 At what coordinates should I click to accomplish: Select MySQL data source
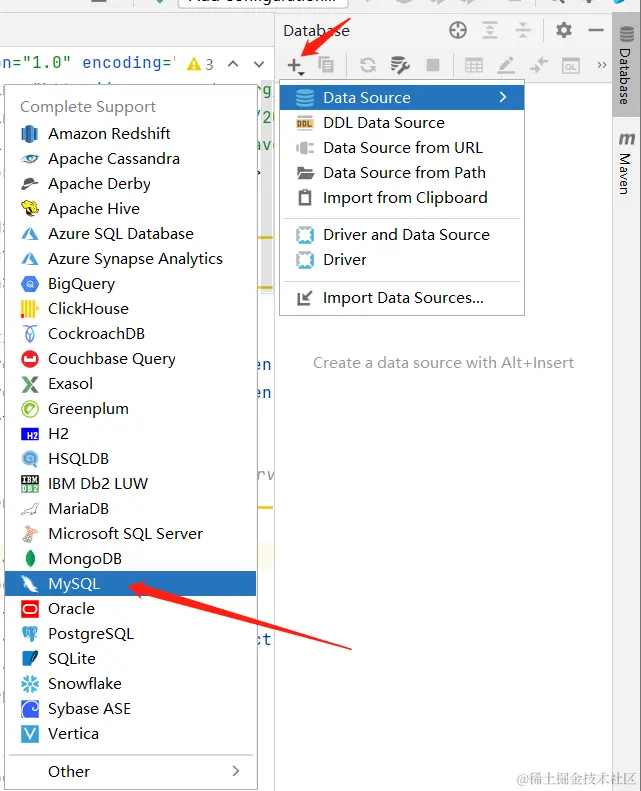pos(131,584)
